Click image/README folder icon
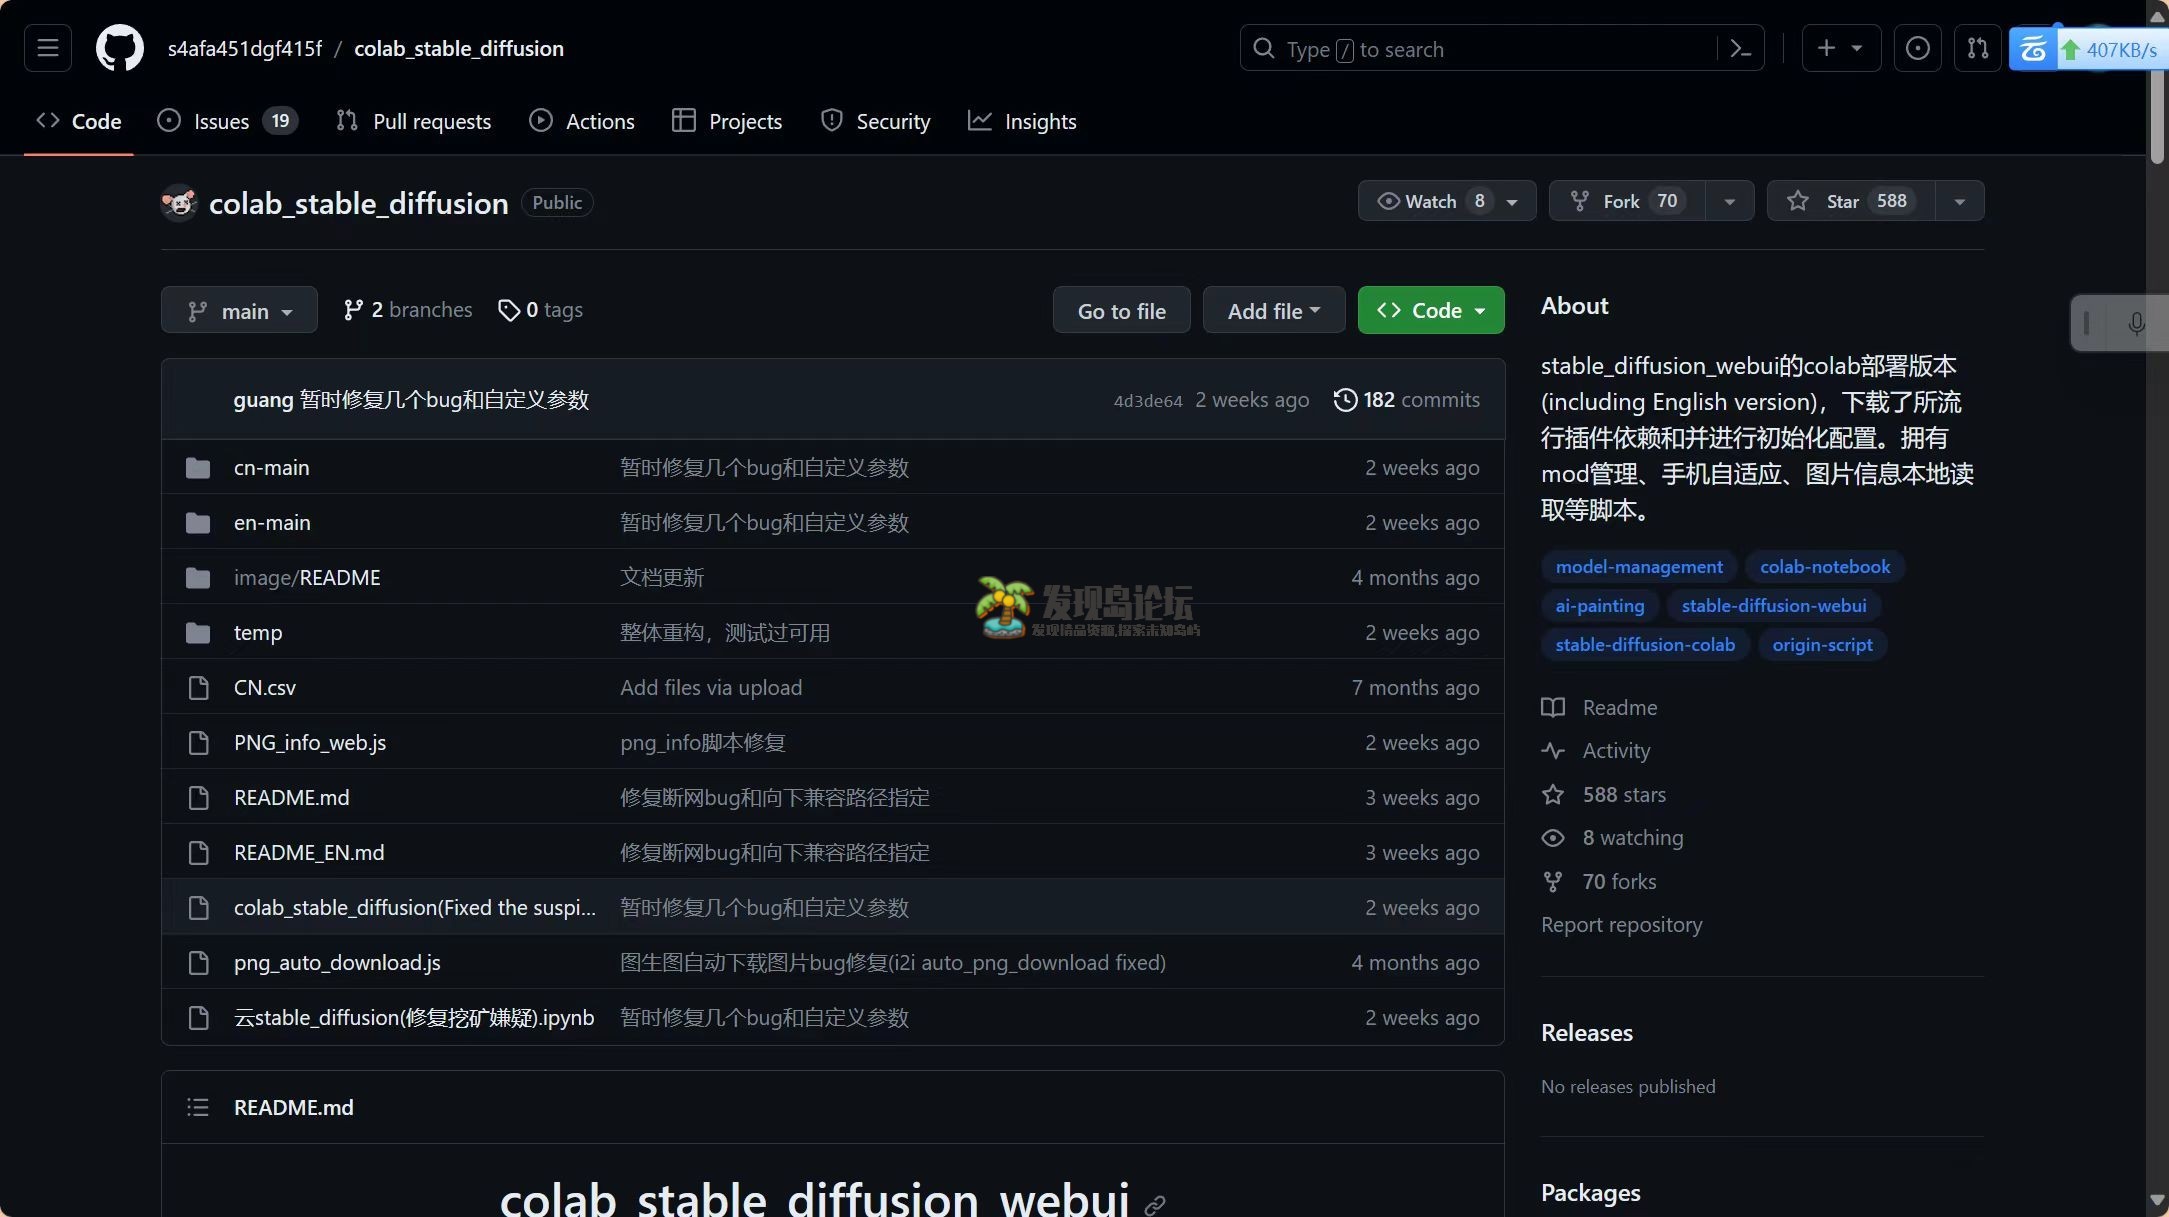 pos(198,578)
